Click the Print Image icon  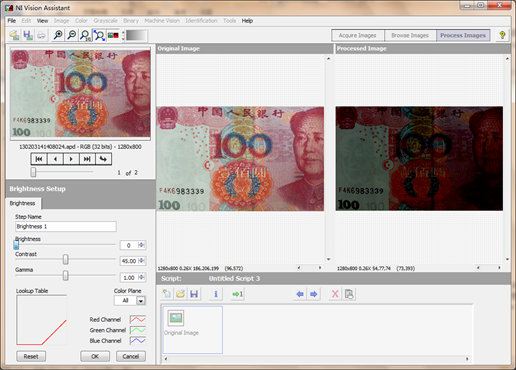pyautogui.click(x=41, y=35)
